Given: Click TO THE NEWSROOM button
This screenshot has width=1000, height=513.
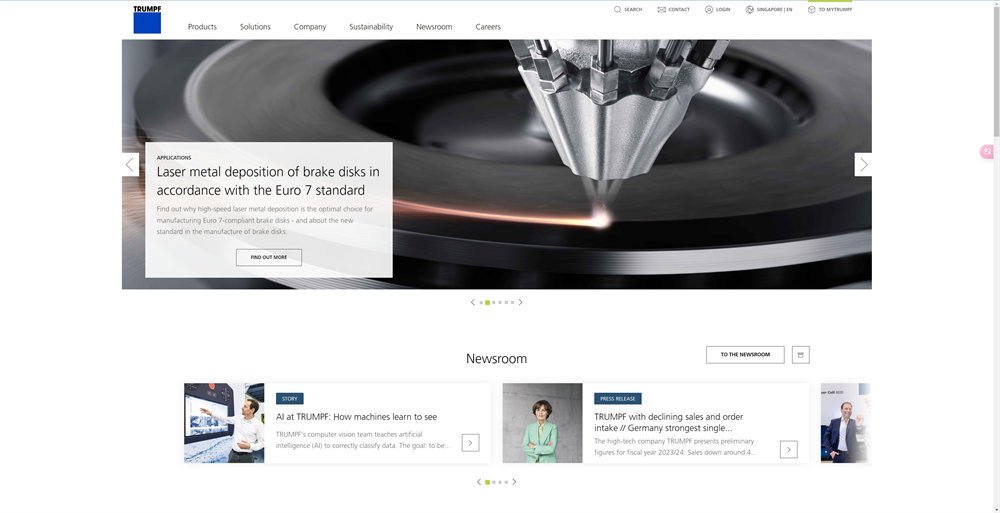Looking at the screenshot, I should 745,355.
